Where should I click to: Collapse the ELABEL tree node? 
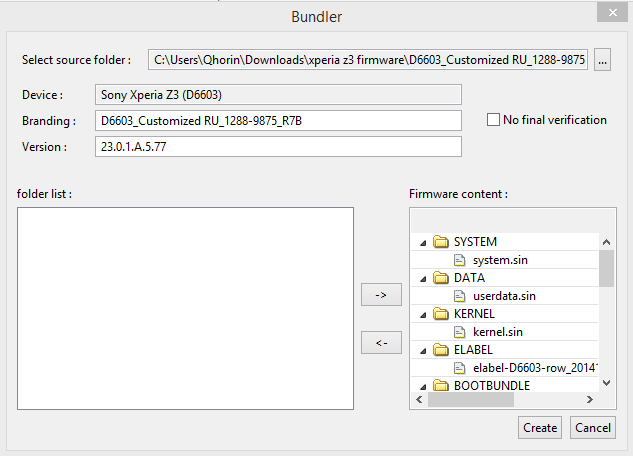coord(423,351)
